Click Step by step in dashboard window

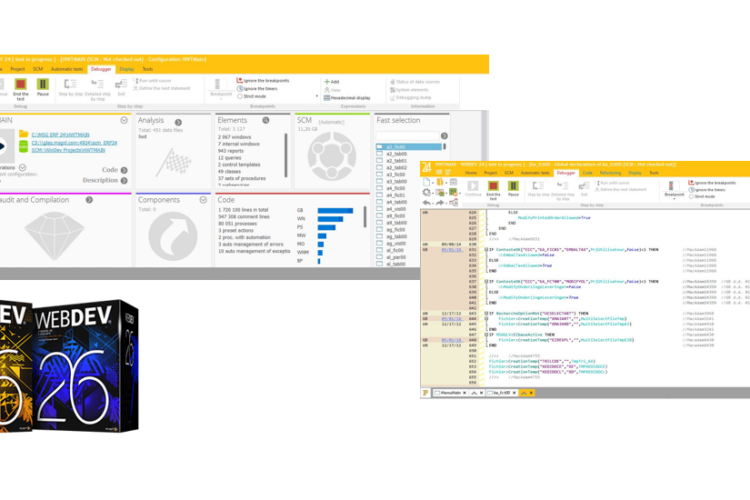pyautogui.click(x=70, y=88)
